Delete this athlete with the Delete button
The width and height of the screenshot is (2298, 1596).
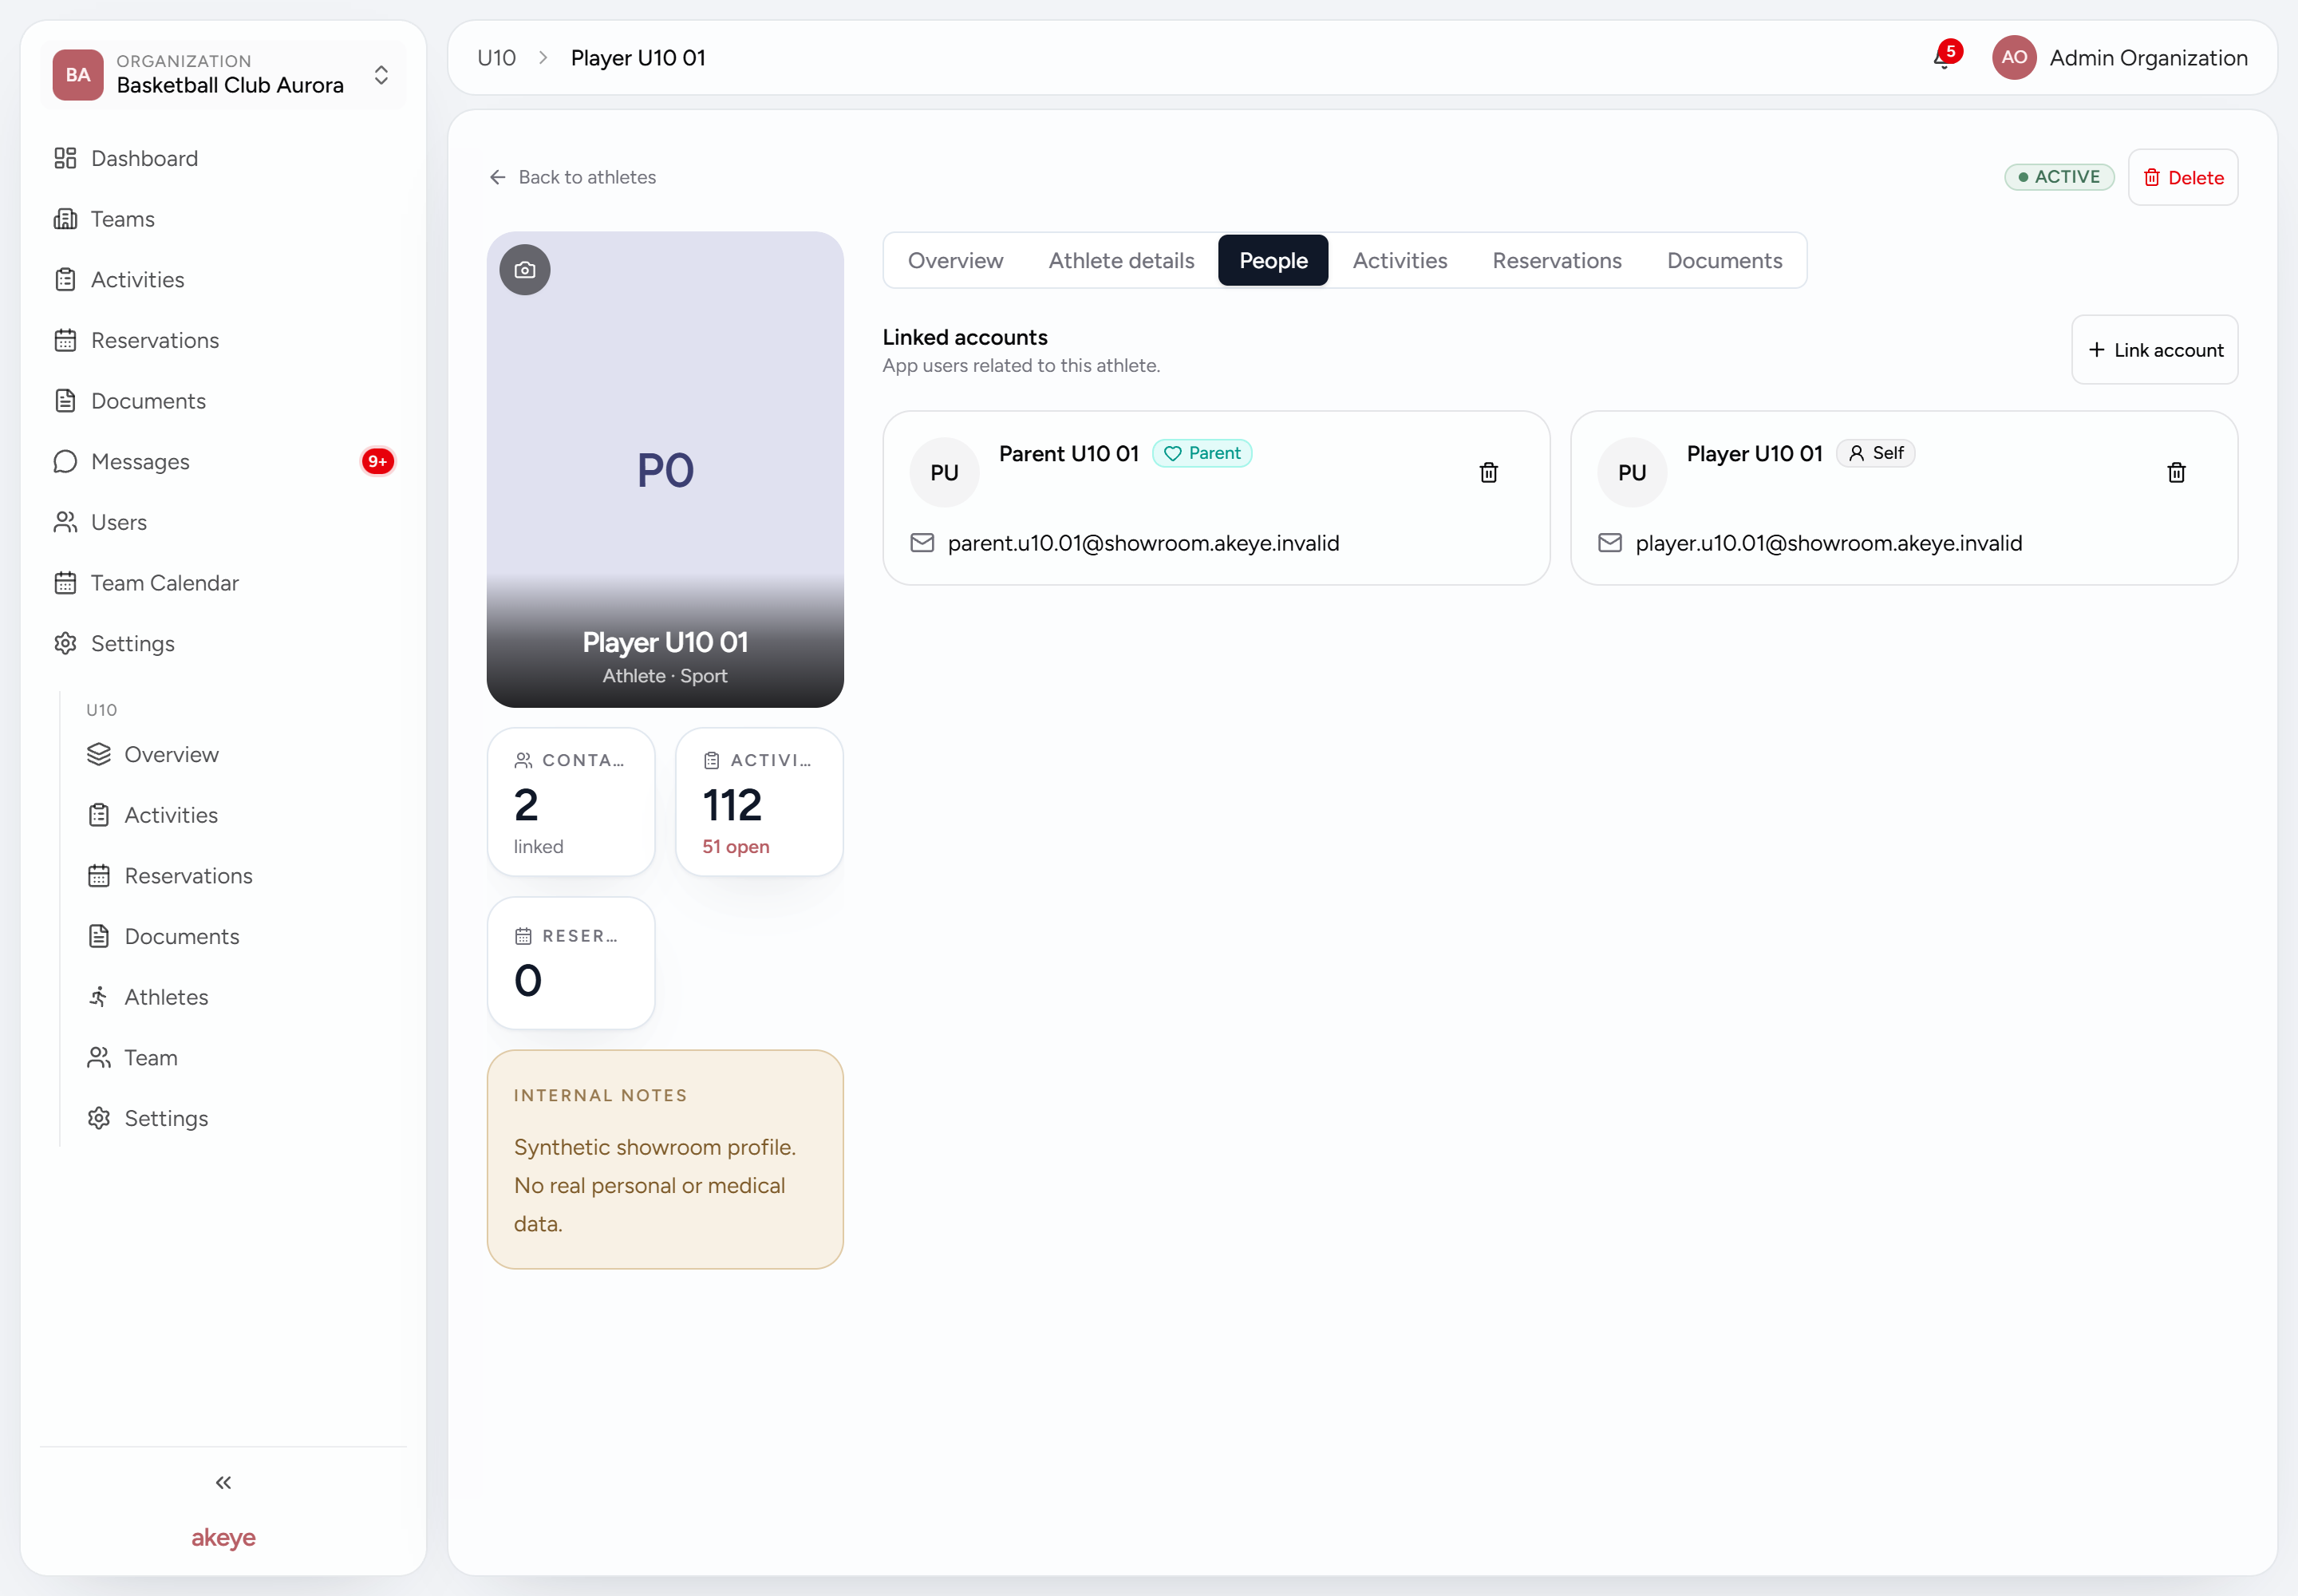tap(2183, 177)
